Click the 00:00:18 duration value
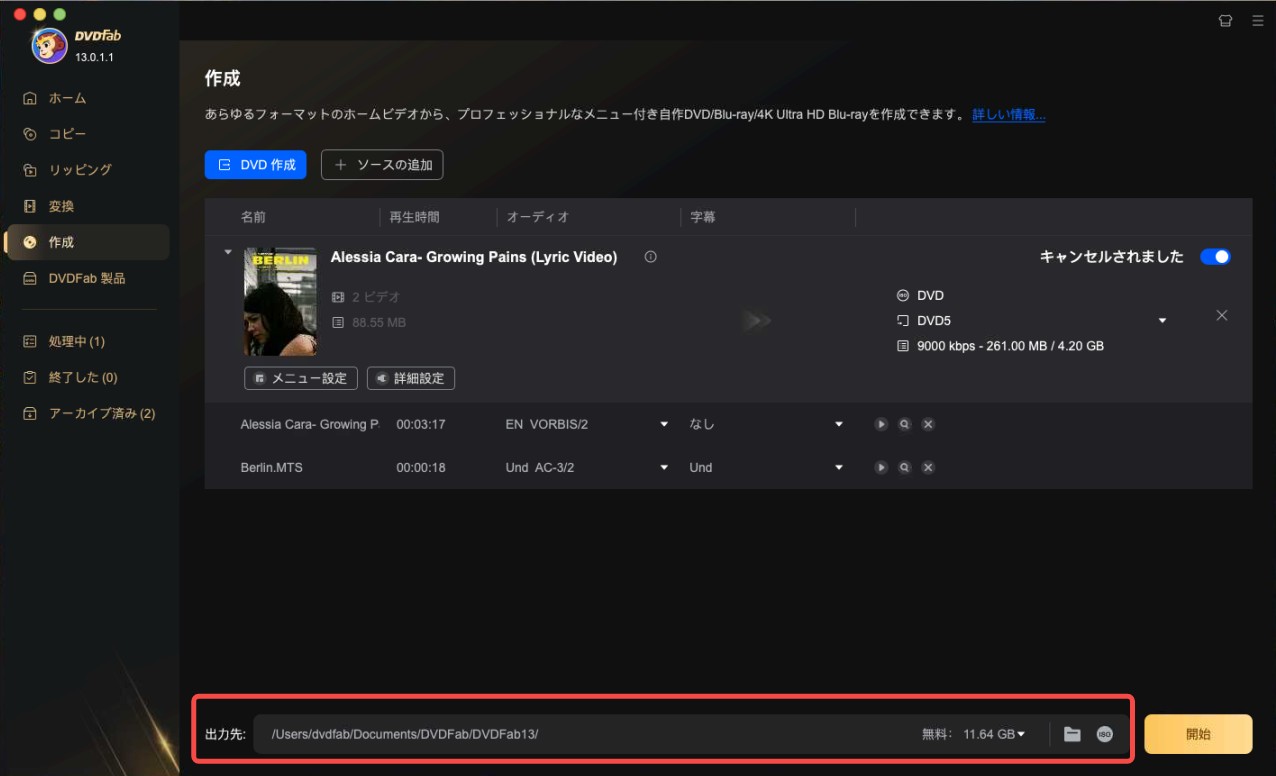 421,467
